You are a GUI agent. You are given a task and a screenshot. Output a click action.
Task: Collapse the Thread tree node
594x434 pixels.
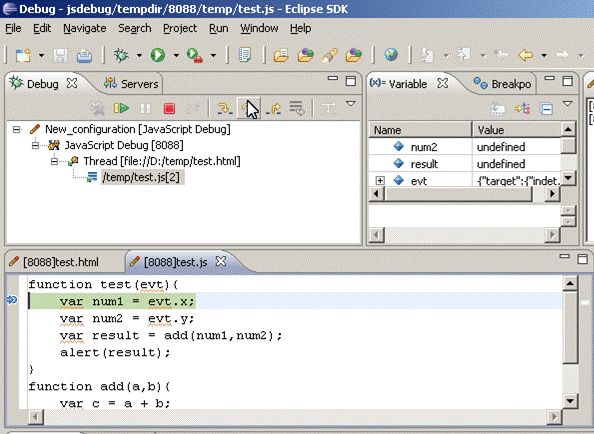(x=54, y=161)
